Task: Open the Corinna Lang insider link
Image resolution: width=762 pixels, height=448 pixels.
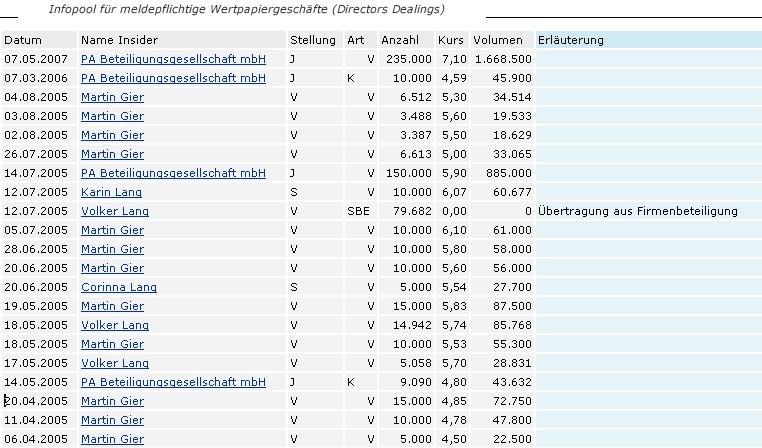Action: [115, 287]
